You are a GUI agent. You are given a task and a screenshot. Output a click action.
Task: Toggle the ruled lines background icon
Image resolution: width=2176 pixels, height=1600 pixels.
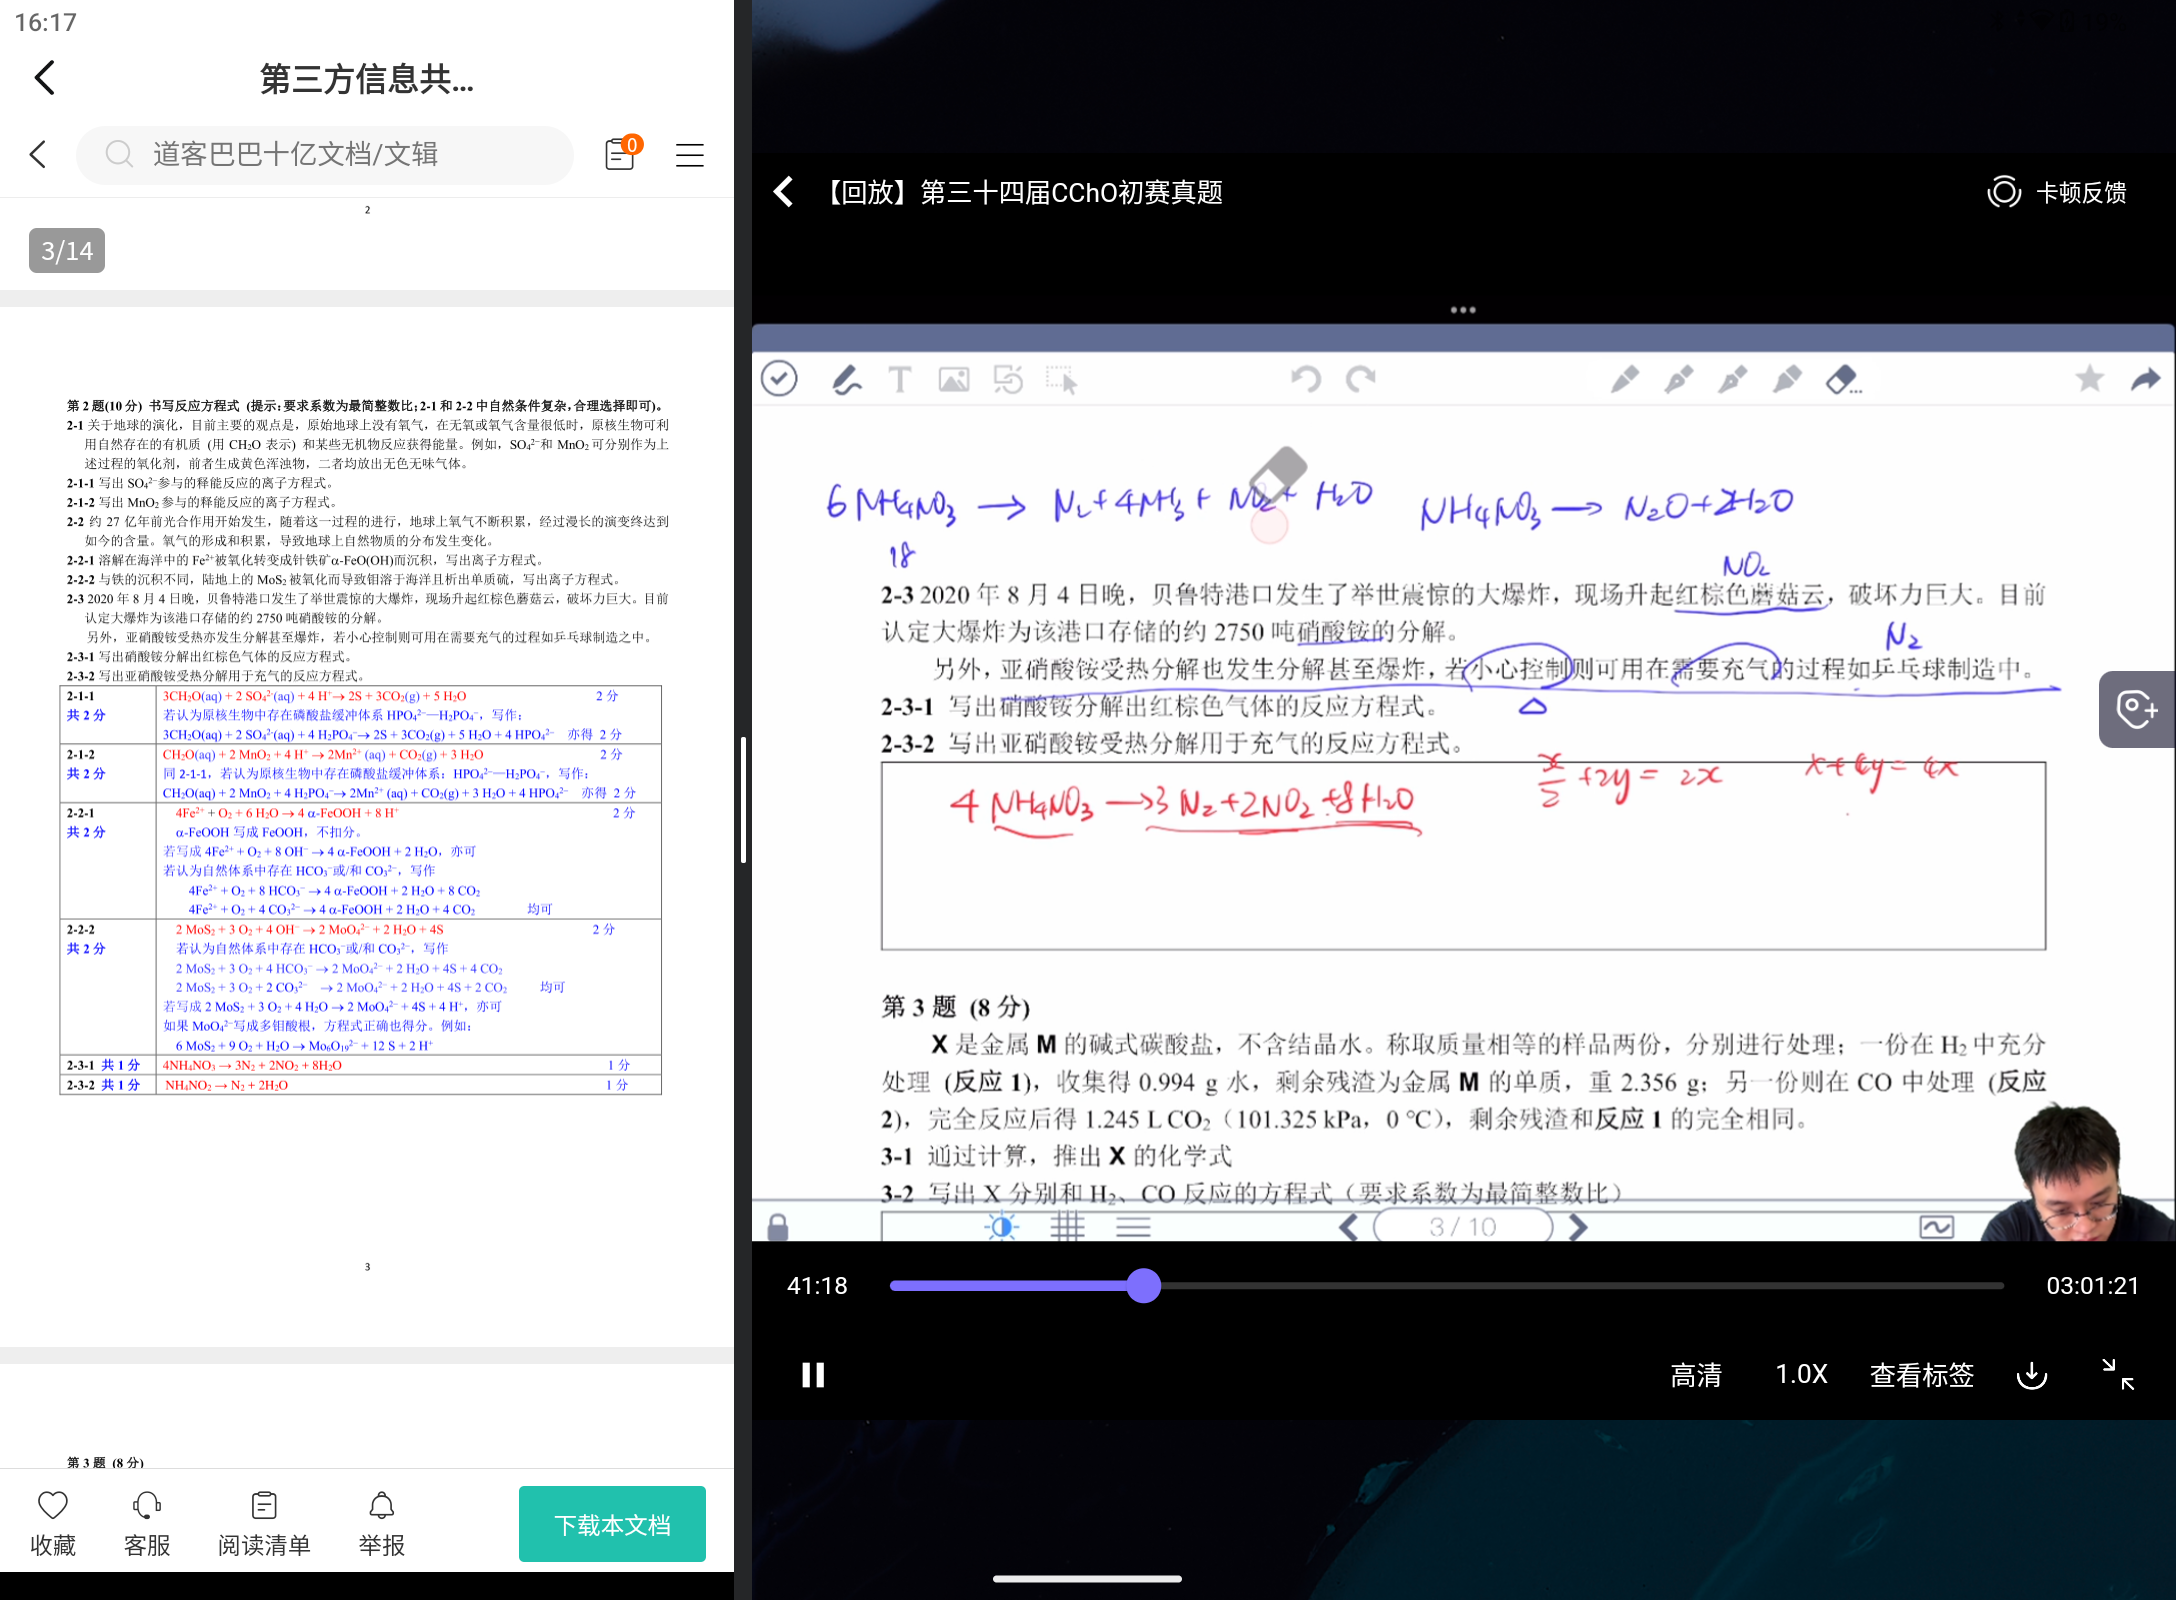click(1133, 1226)
